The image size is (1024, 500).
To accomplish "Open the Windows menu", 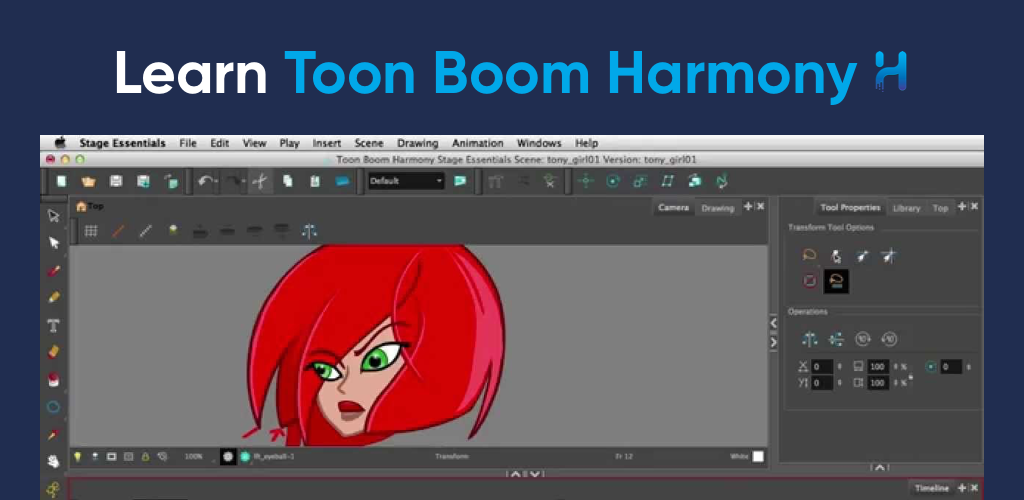I will [x=539, y=143].
